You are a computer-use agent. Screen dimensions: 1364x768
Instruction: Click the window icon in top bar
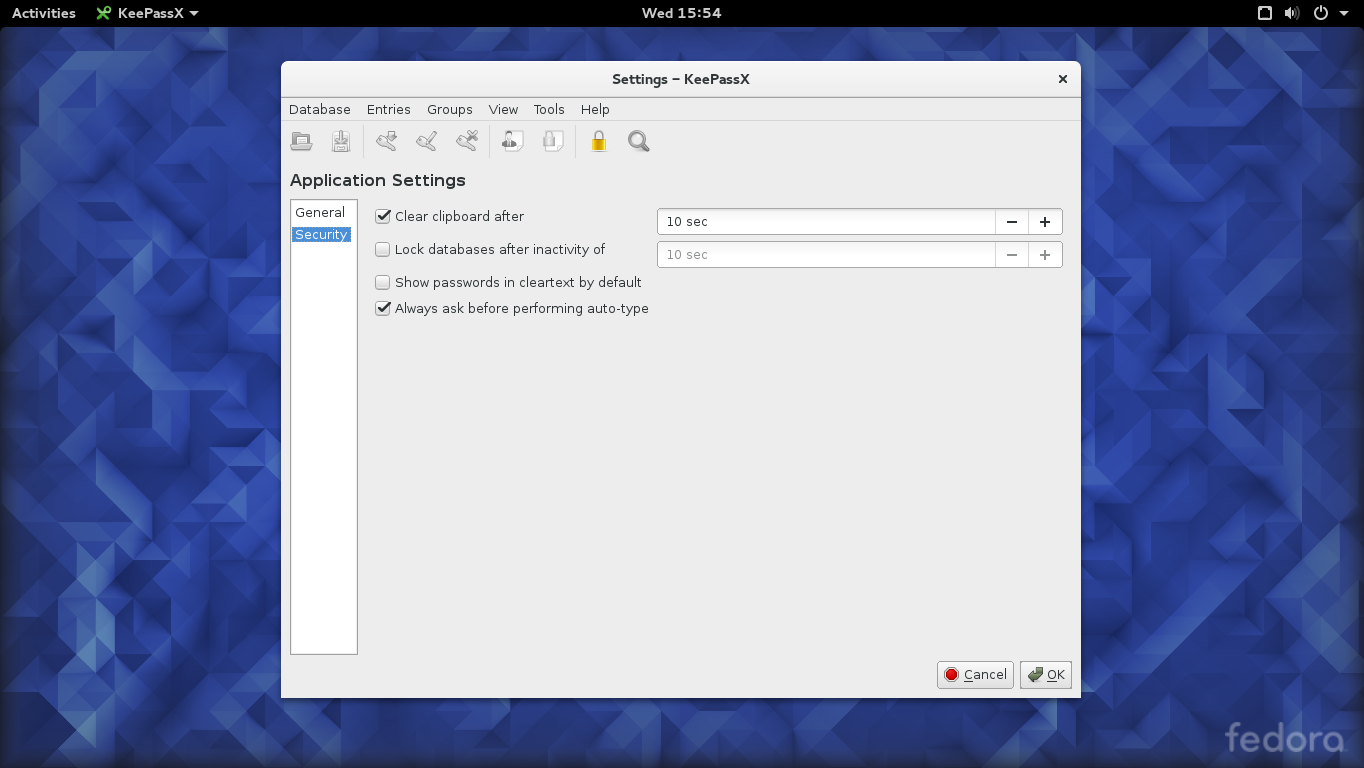[1265, 13]
